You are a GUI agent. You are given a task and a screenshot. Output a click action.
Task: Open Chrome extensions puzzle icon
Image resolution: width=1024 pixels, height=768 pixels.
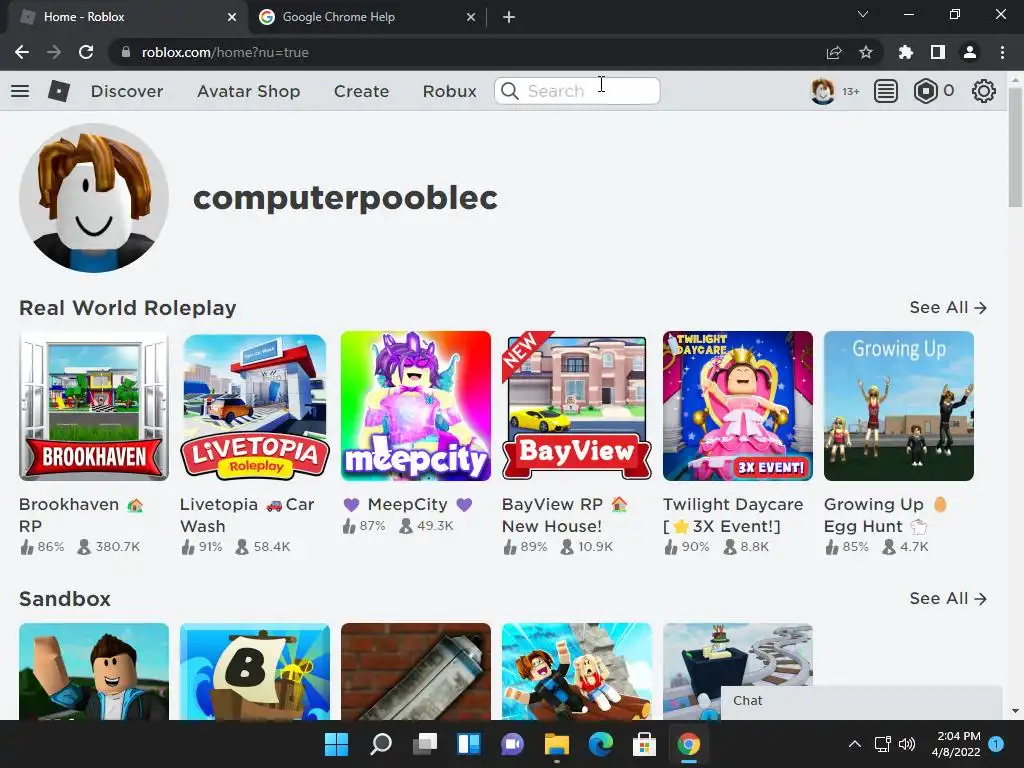click(x=906, y=52)
